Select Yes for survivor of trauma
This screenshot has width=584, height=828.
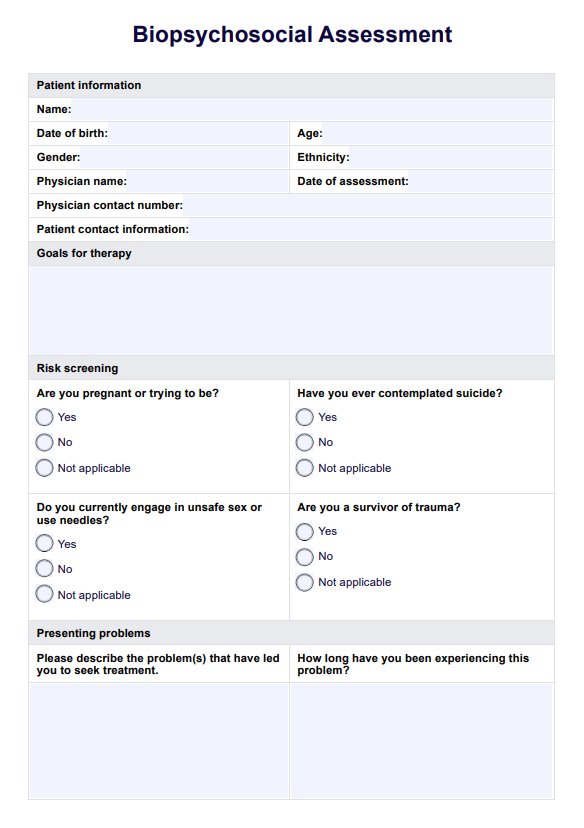pyautogui.click(x=305, y=531)
